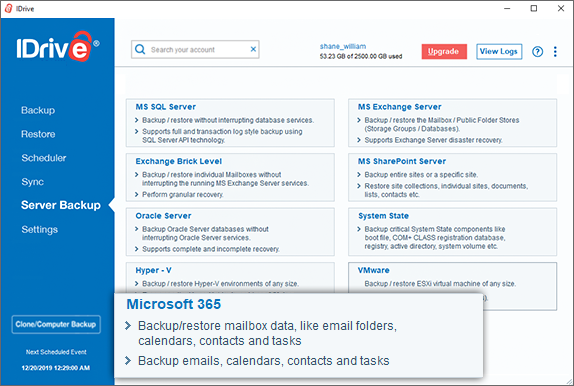Clear the search field with X icon
The height and width of the screenshot is (386, 574).
pos(253,49)
